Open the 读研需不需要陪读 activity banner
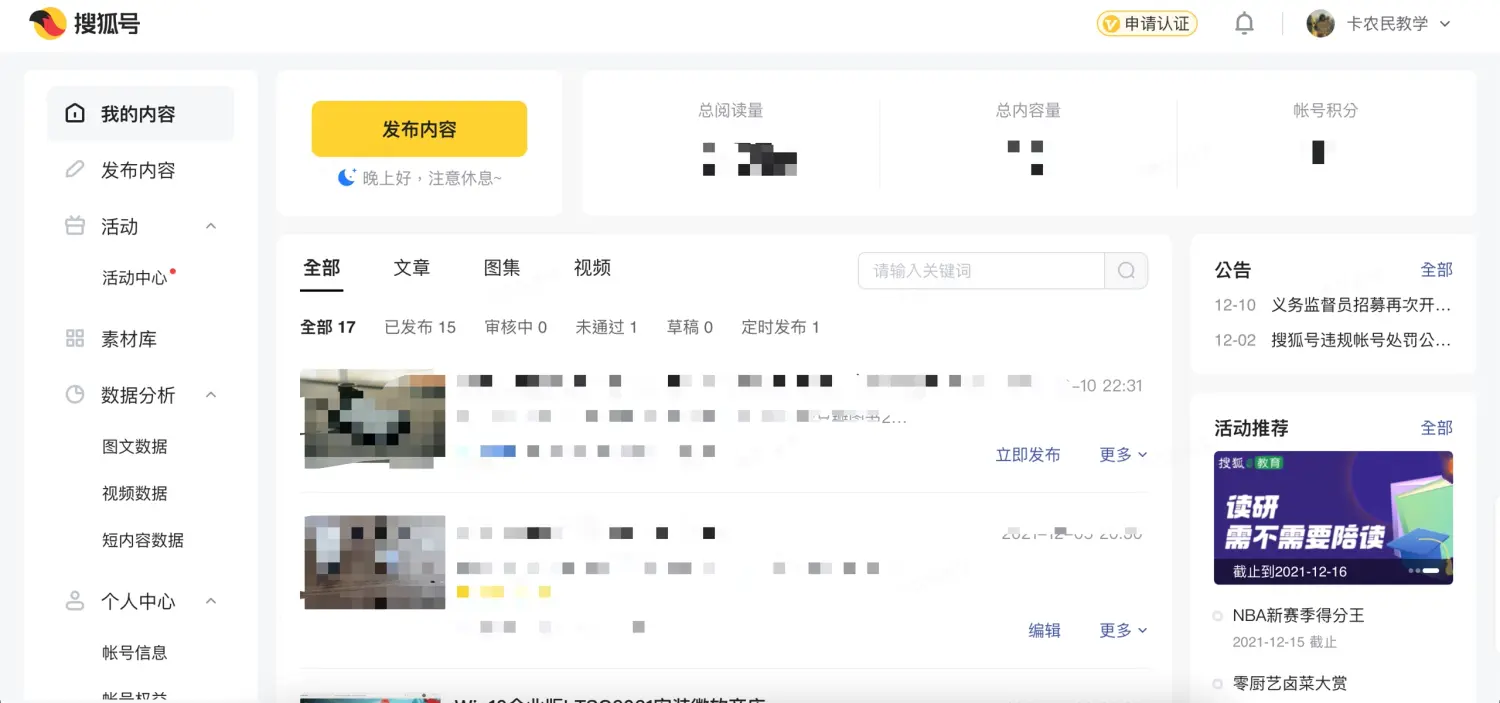1500x703 pixels. pos(1332,517)
